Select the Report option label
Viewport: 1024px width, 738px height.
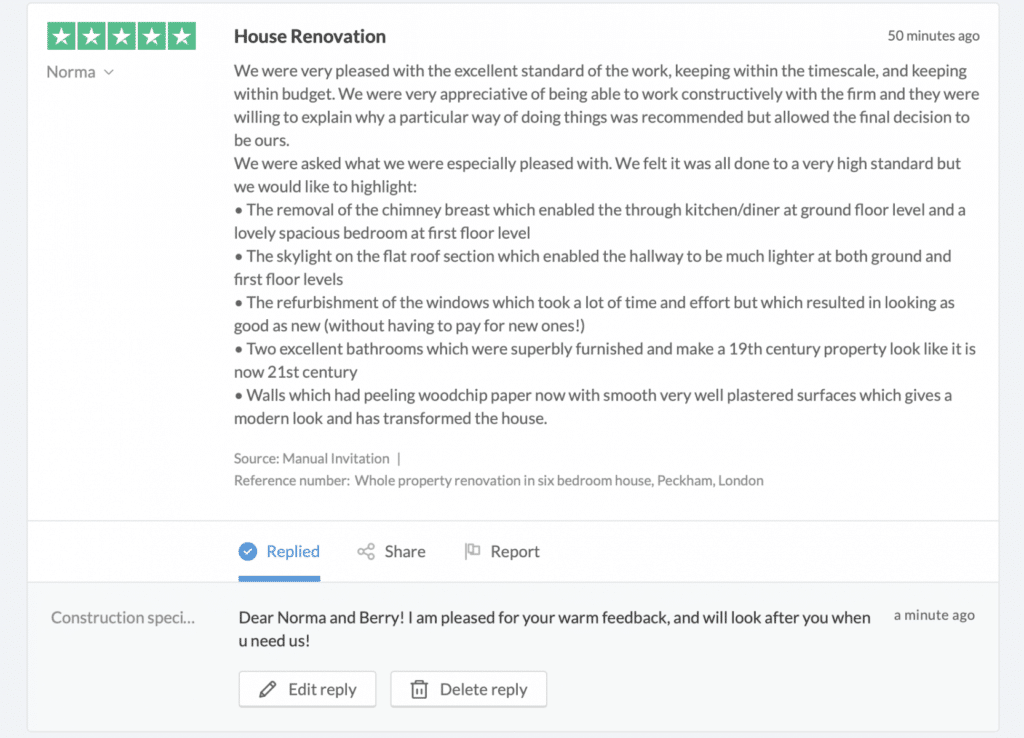click(x=514, y=551)
